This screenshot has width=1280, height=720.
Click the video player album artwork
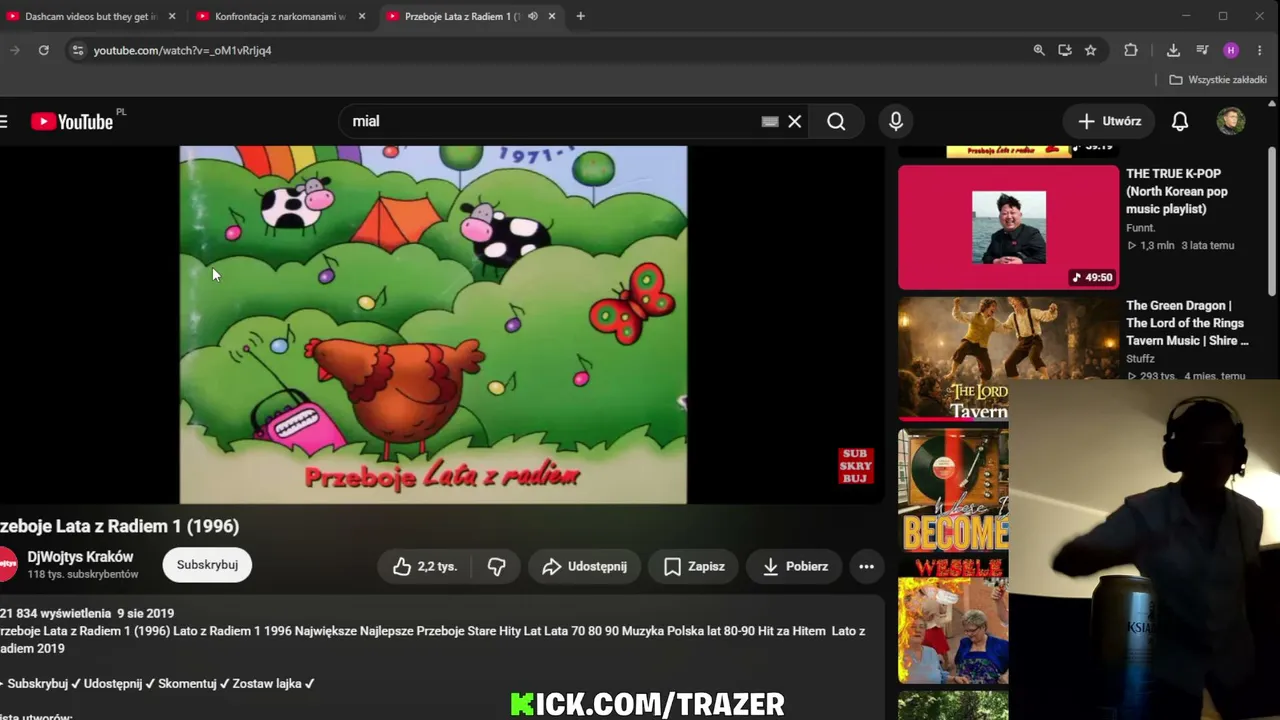coord(433,324)
